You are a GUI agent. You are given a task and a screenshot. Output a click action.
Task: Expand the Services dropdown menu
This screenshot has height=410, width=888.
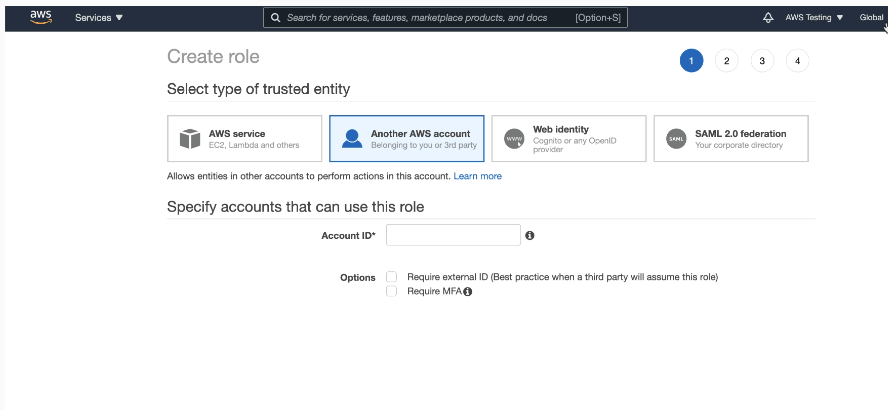(x=99, y=17)
